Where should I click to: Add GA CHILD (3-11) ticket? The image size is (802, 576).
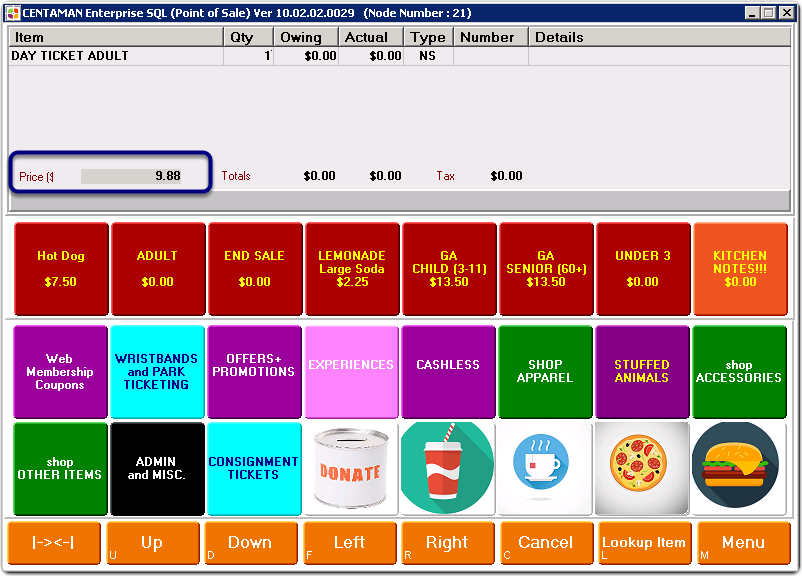(449, 269)
